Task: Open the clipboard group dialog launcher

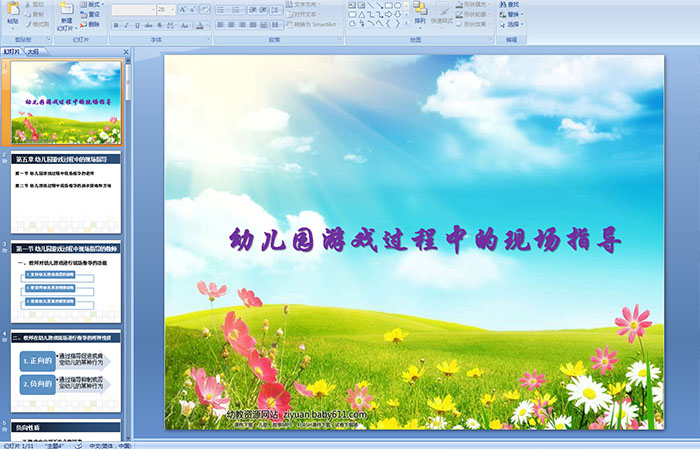Action: (48, 40)
